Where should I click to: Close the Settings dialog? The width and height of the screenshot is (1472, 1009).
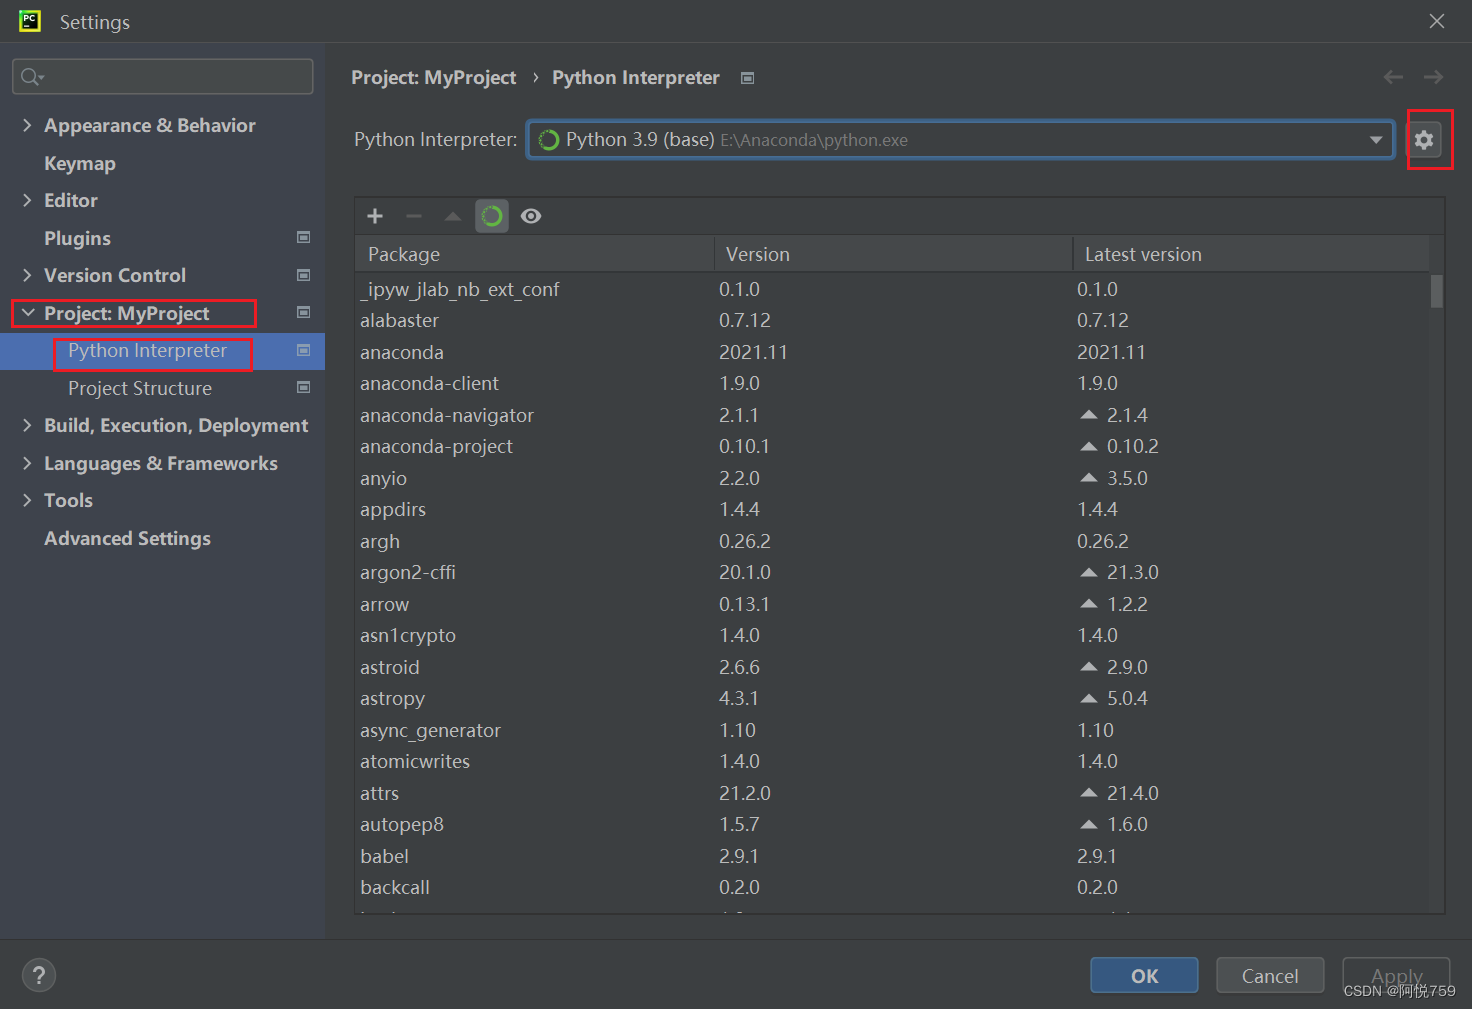(1437, 21)
